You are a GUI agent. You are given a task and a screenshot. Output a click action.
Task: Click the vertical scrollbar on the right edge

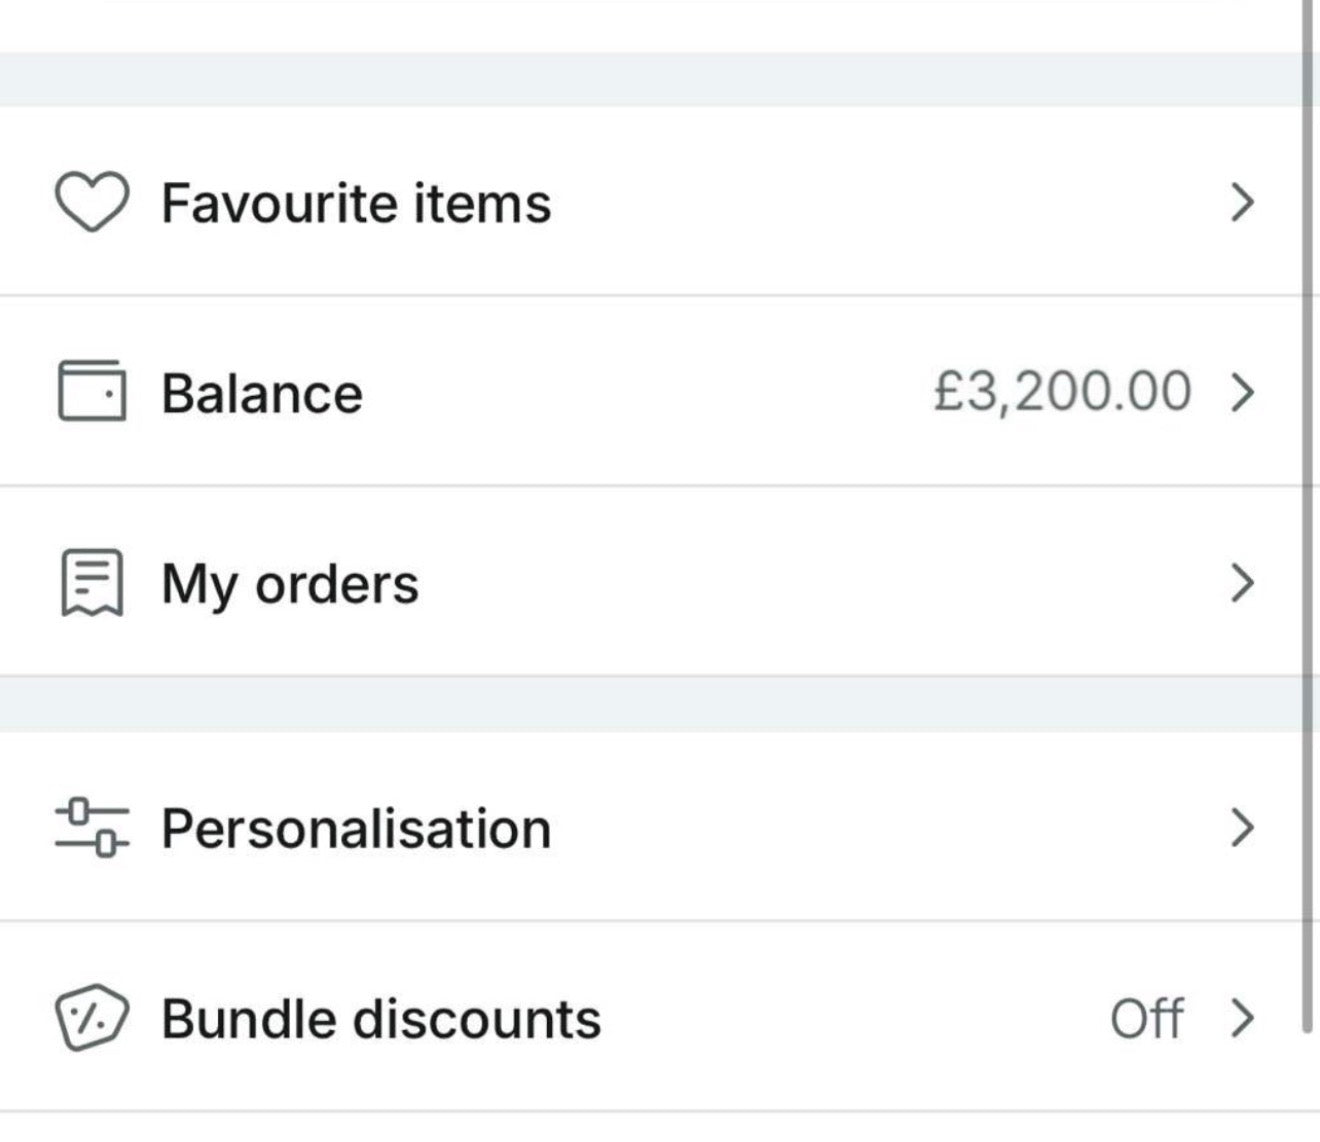pyautogui.click(x=1307, y=500)
